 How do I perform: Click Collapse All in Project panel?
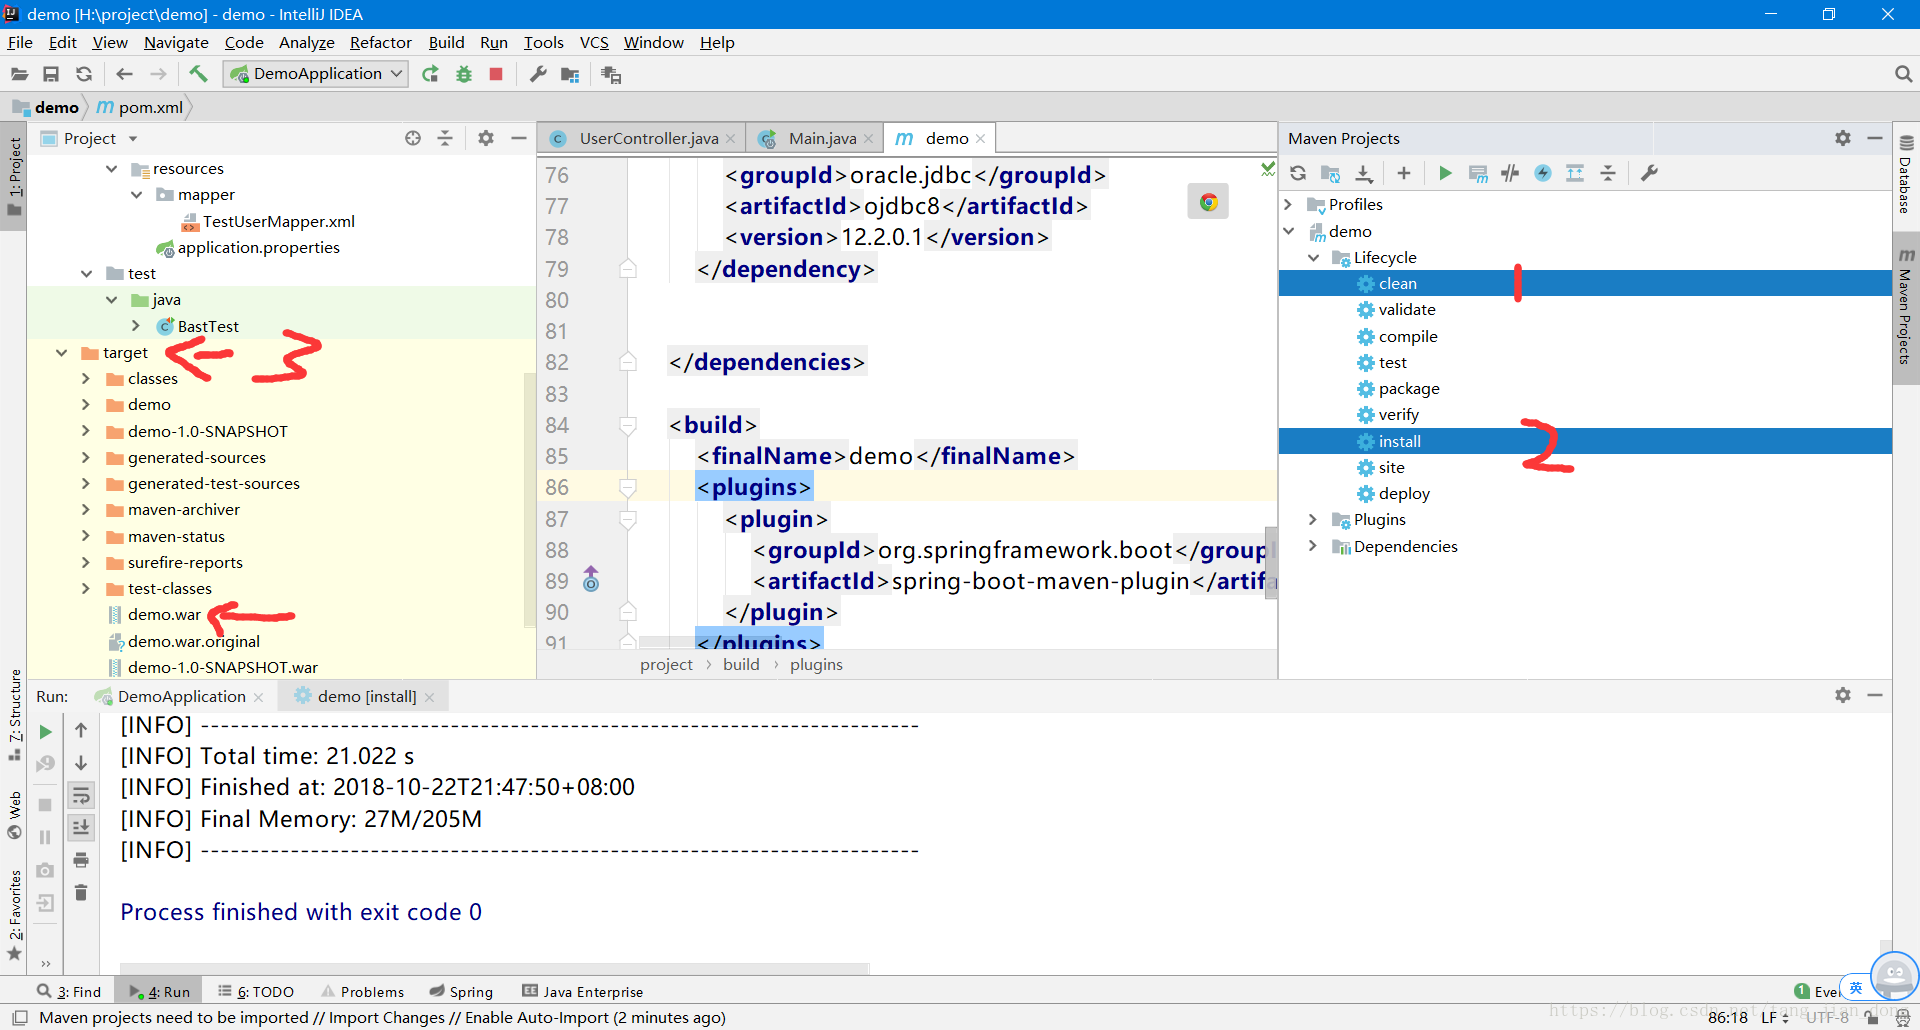pyautogui.click(x=445, y=138)
